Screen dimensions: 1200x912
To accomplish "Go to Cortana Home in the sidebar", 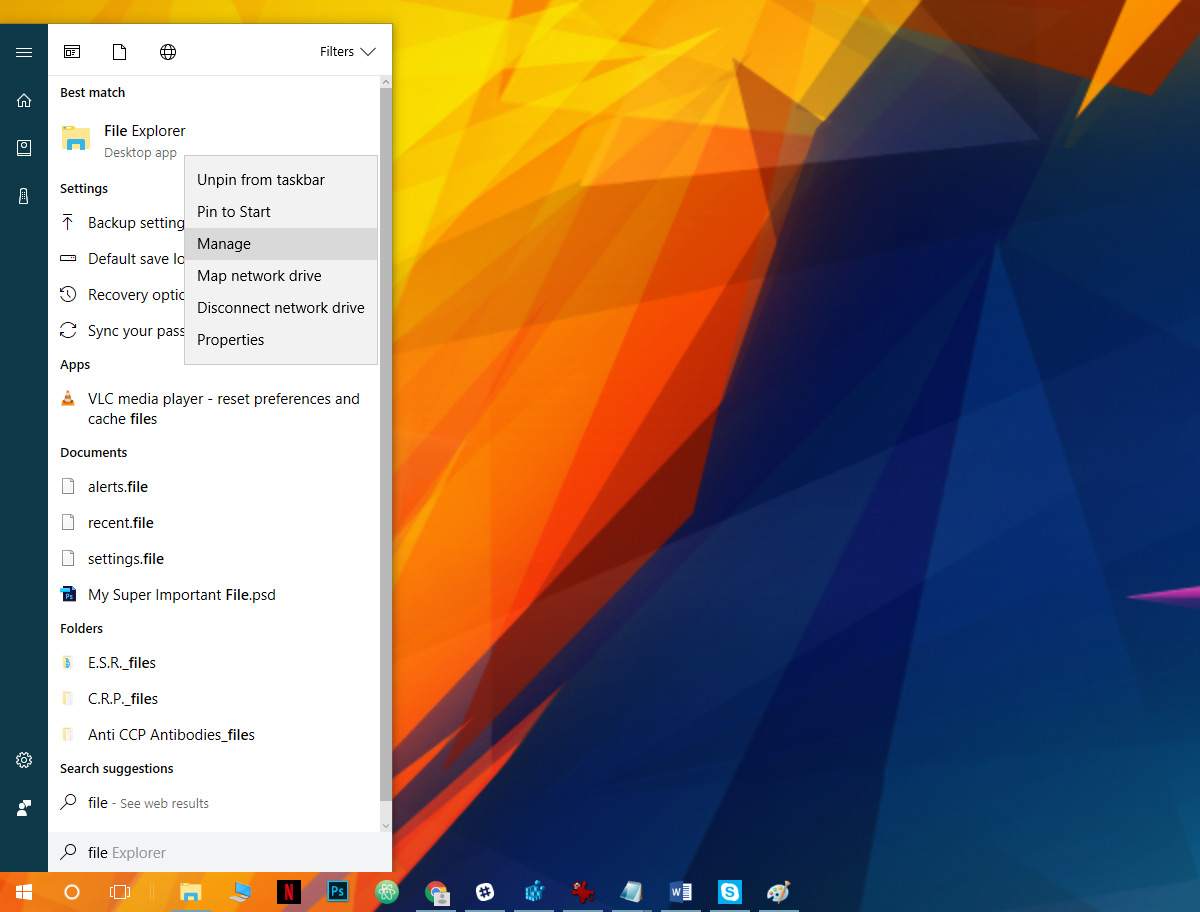I will coord(24,100).
